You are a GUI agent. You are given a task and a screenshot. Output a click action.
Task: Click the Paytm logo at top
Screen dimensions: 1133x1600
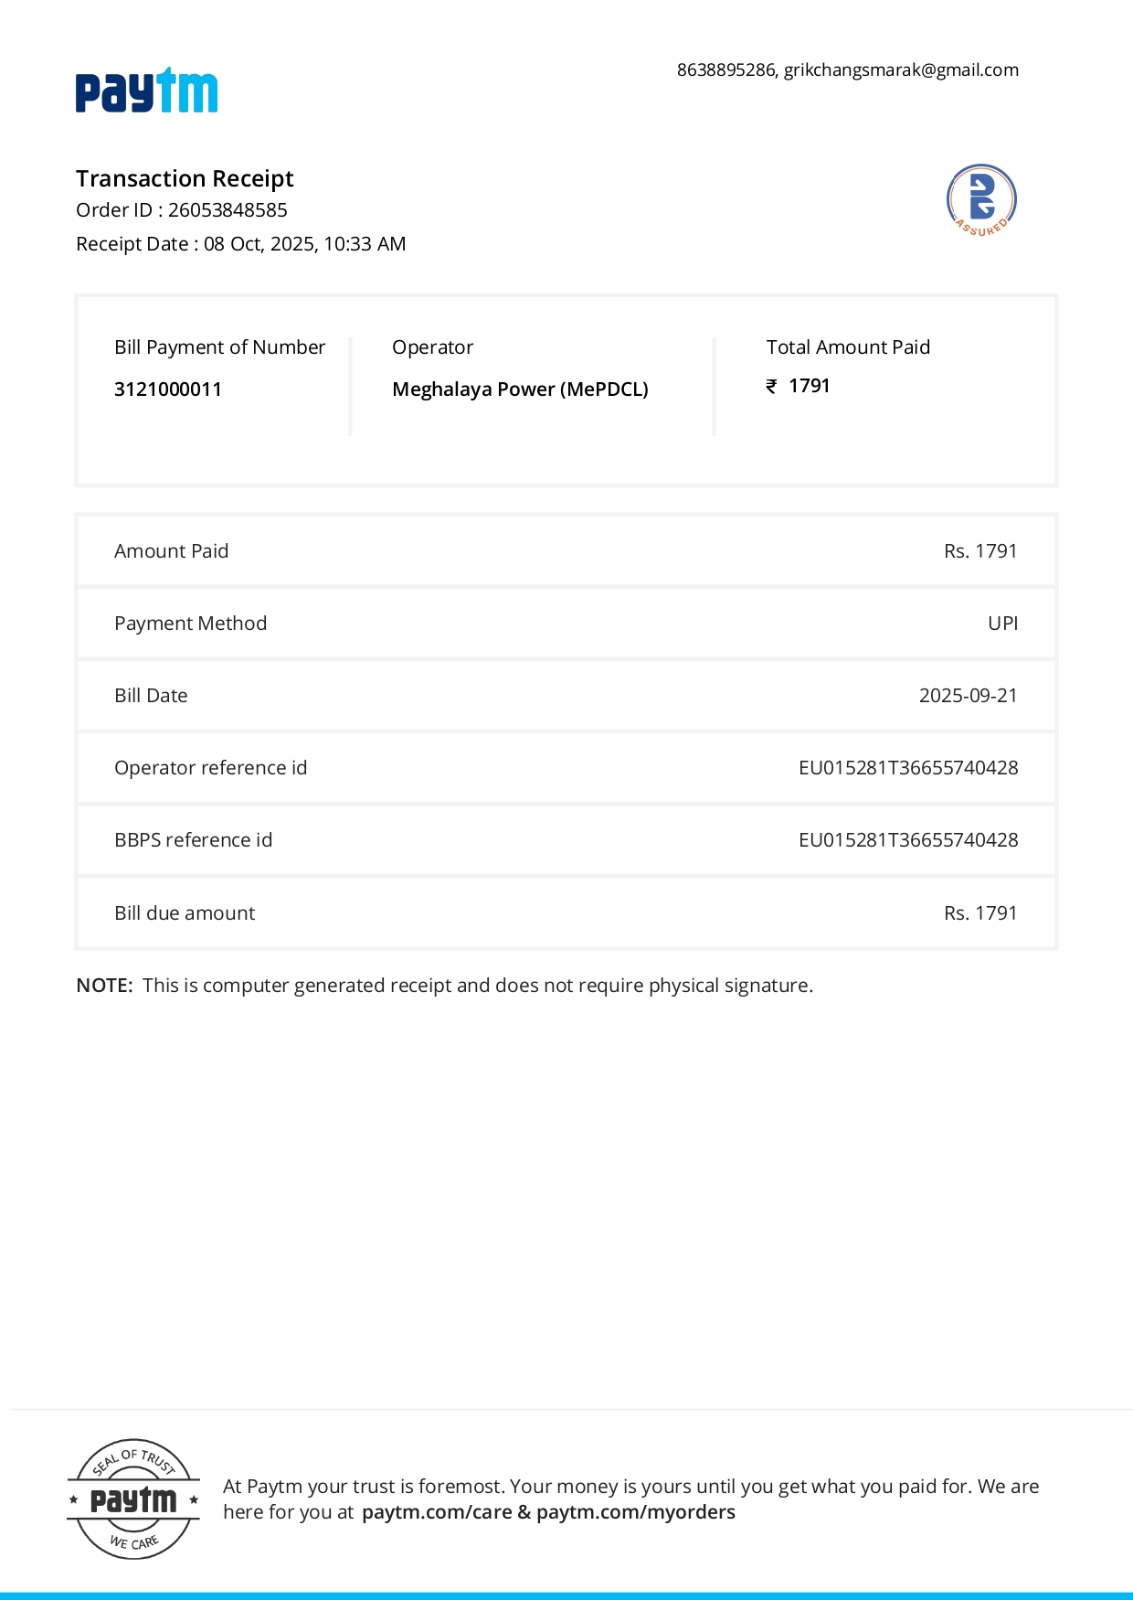[x=147, y=91]
